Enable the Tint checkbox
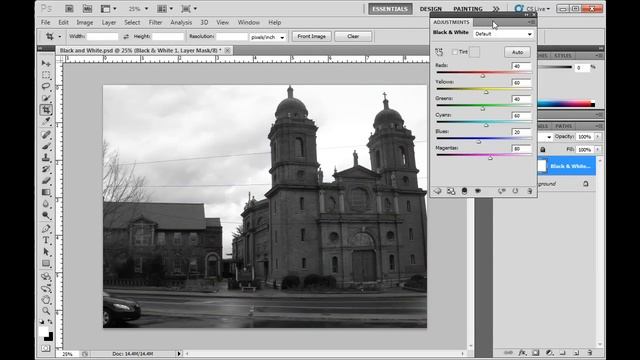The image size is (640, 360). coord(455,52)
